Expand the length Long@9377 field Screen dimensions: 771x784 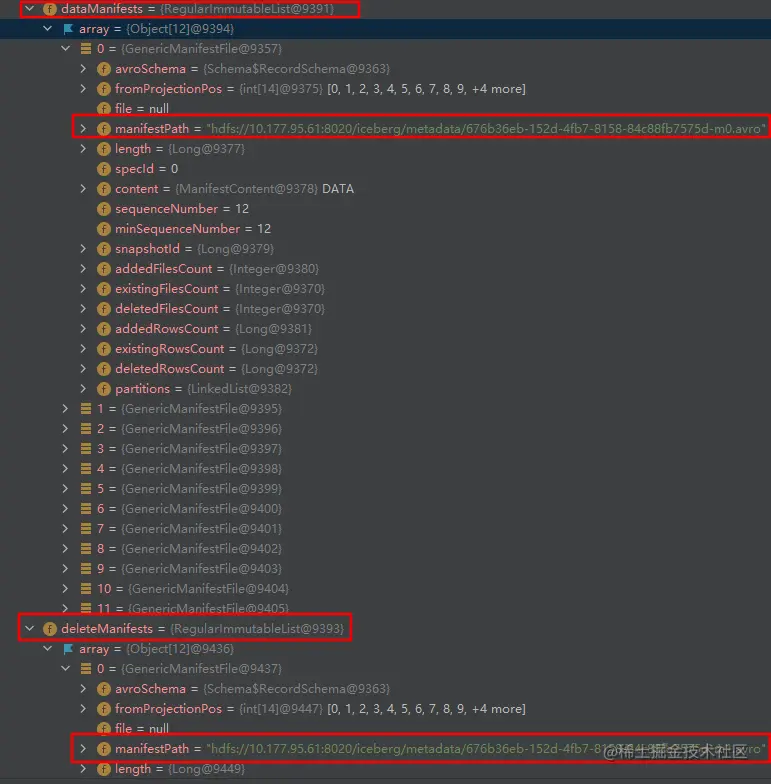(x=83, y=148)
